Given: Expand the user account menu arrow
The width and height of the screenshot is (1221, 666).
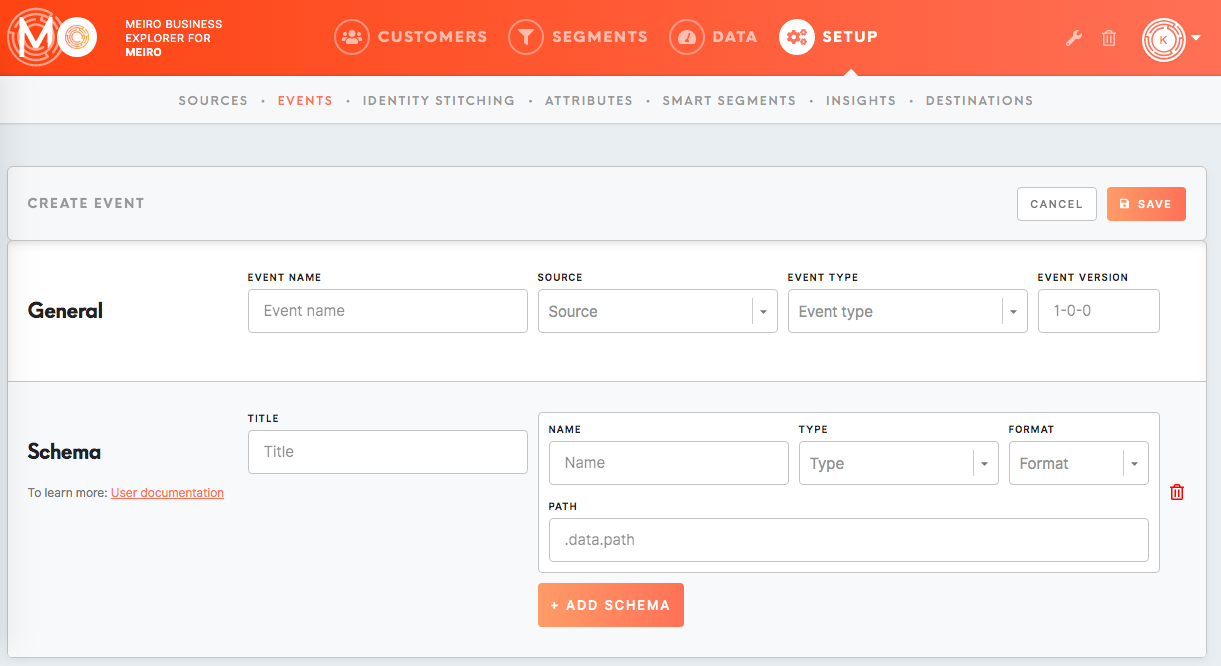Looking at the screenshot, I should (1196, 39).
